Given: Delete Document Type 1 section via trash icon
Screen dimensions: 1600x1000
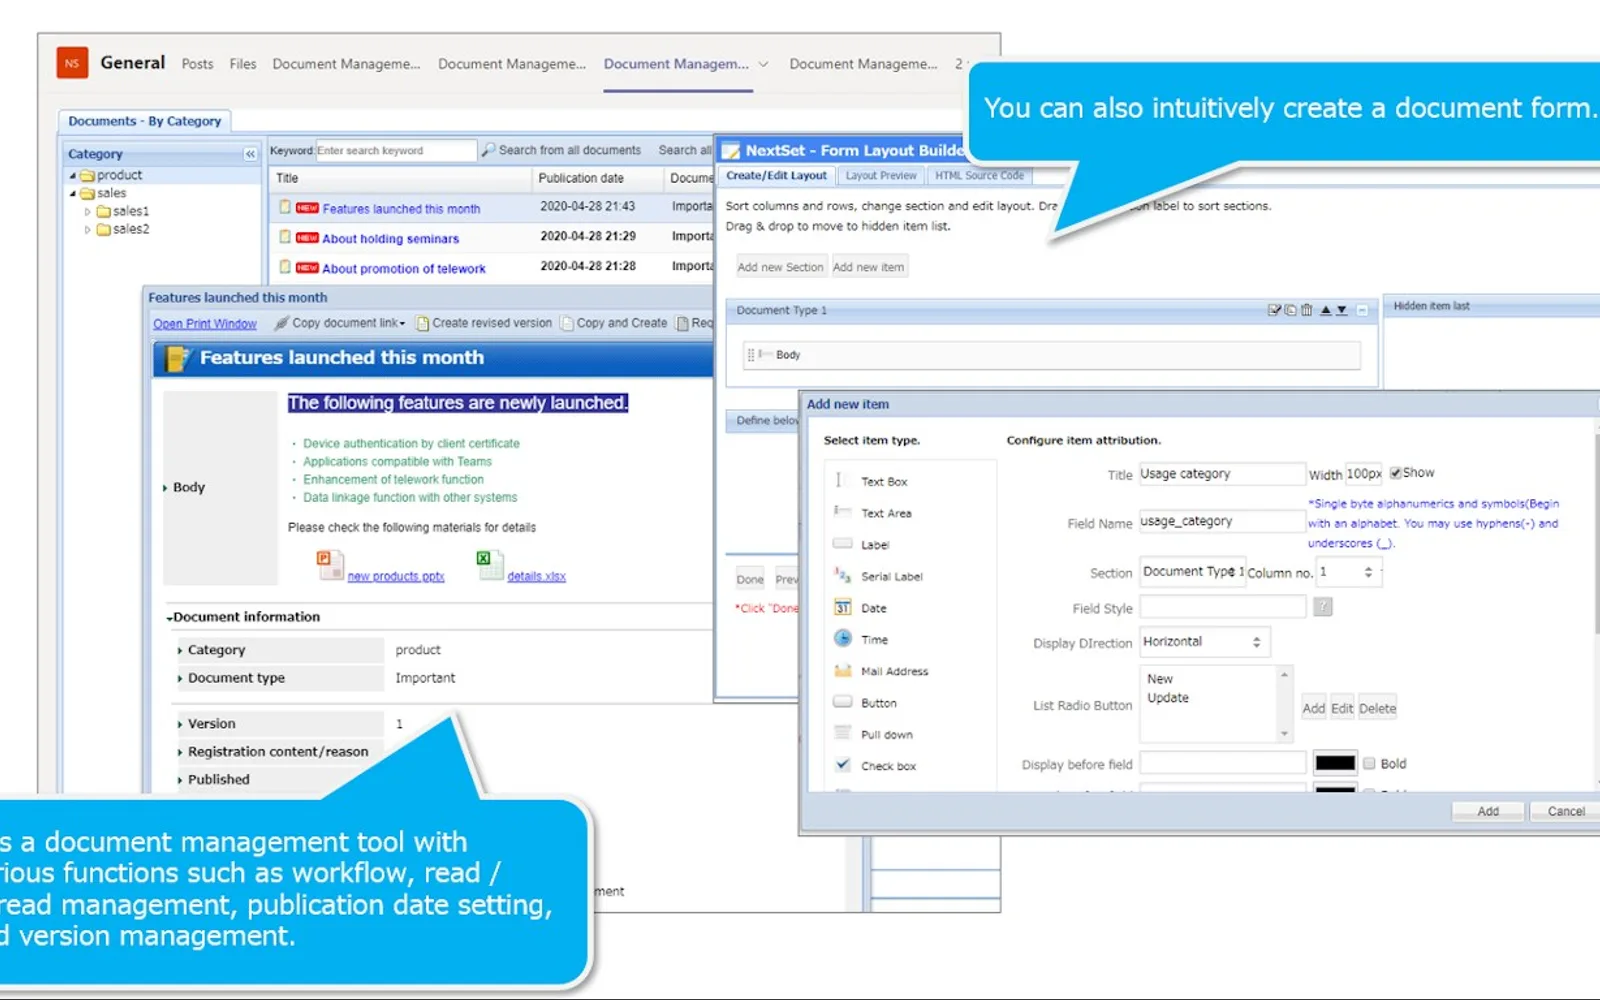Looking at the screenshot, I should click(1306, 310).
